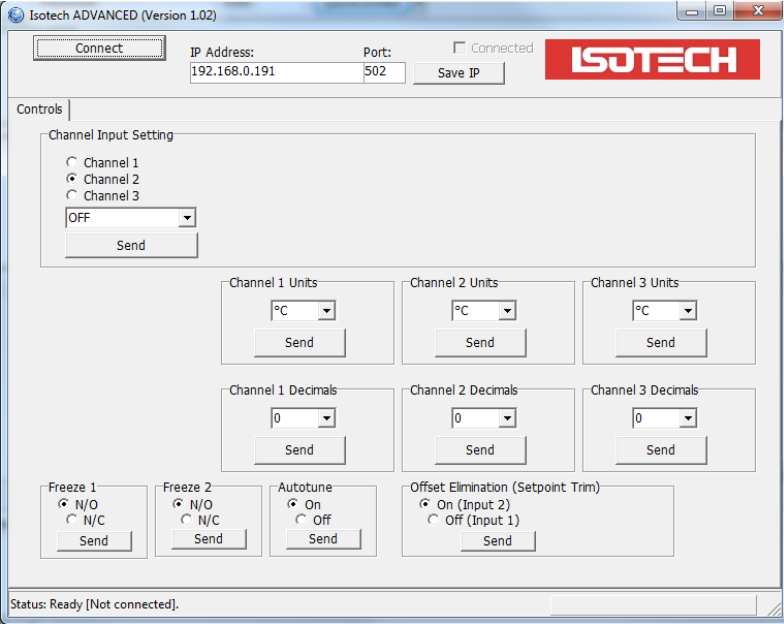The width and height of the screenshot is (784, 624).
Task: Open the Channel 3 Decimals dropdown
Action: 664,418
